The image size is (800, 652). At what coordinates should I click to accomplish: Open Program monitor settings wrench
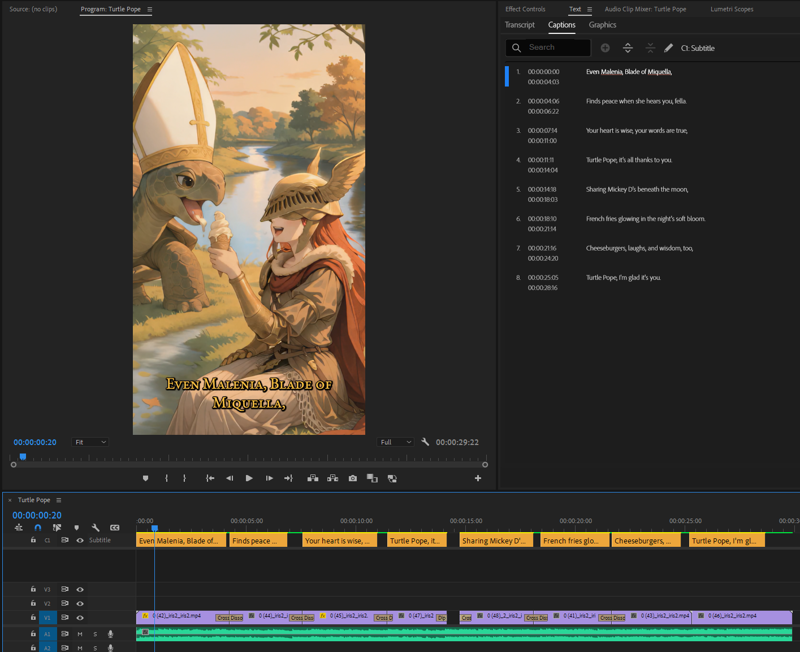tap(425, 442)
